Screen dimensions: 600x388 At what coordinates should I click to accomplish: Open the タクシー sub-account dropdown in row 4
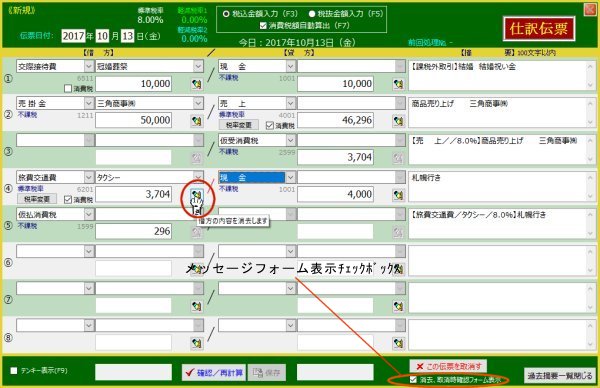point(198,177)
